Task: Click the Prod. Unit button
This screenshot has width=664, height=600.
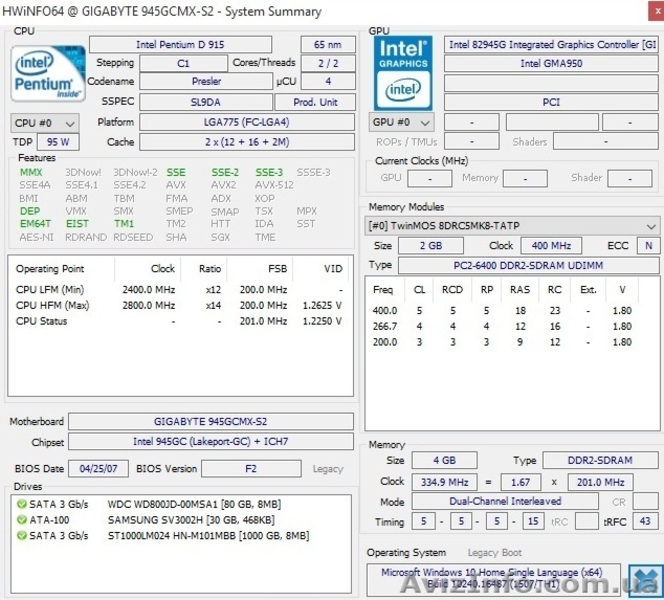Action: (x=315, y=102)
